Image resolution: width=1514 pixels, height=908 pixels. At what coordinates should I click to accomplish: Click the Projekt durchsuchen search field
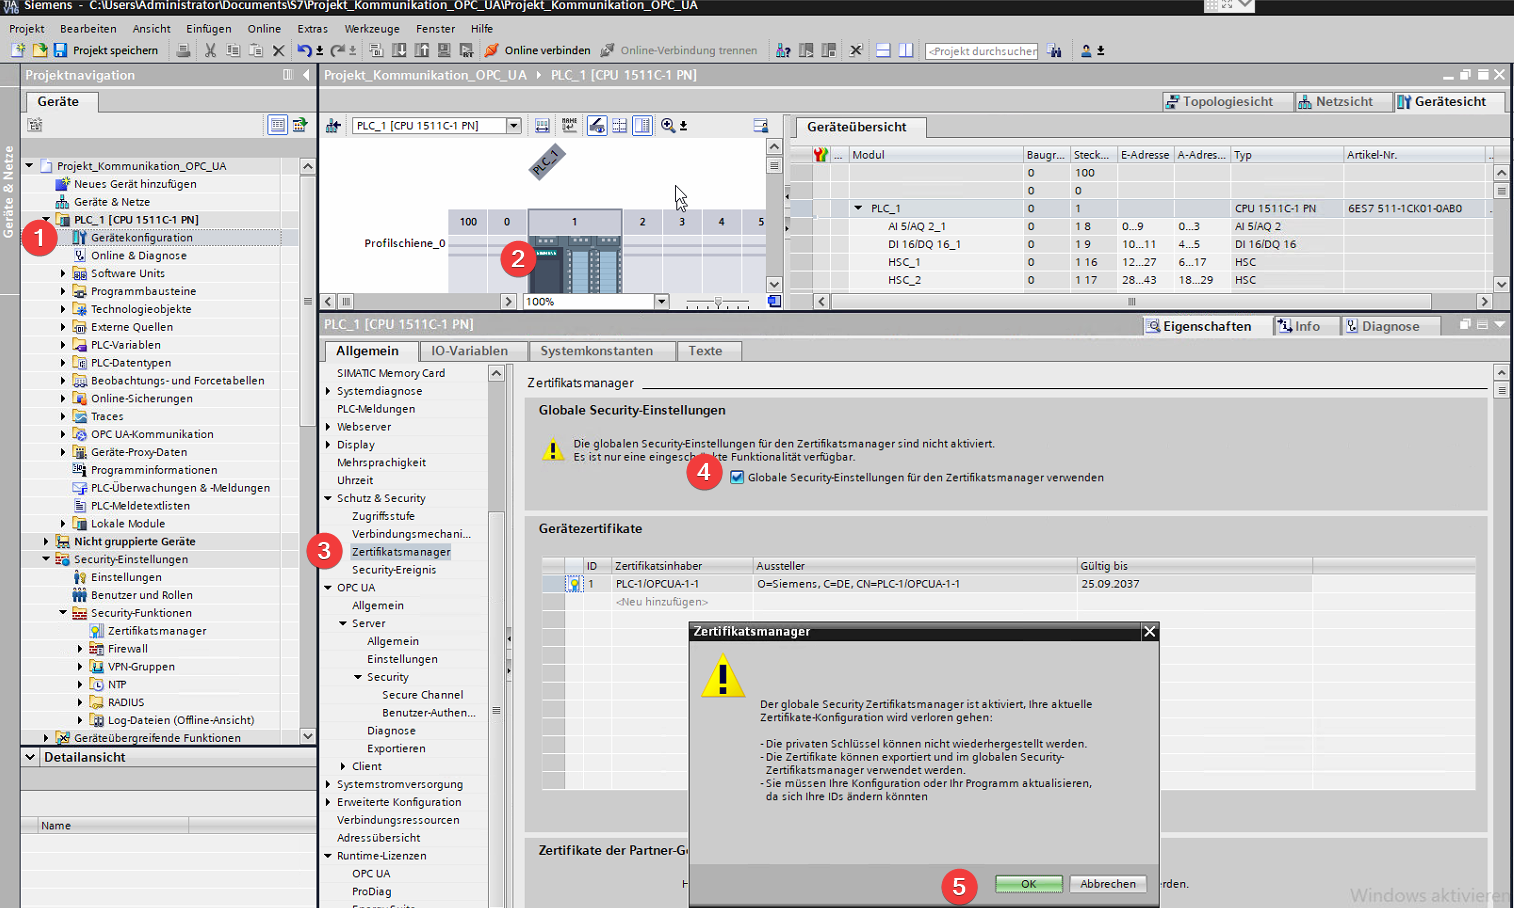coord(982,51)
